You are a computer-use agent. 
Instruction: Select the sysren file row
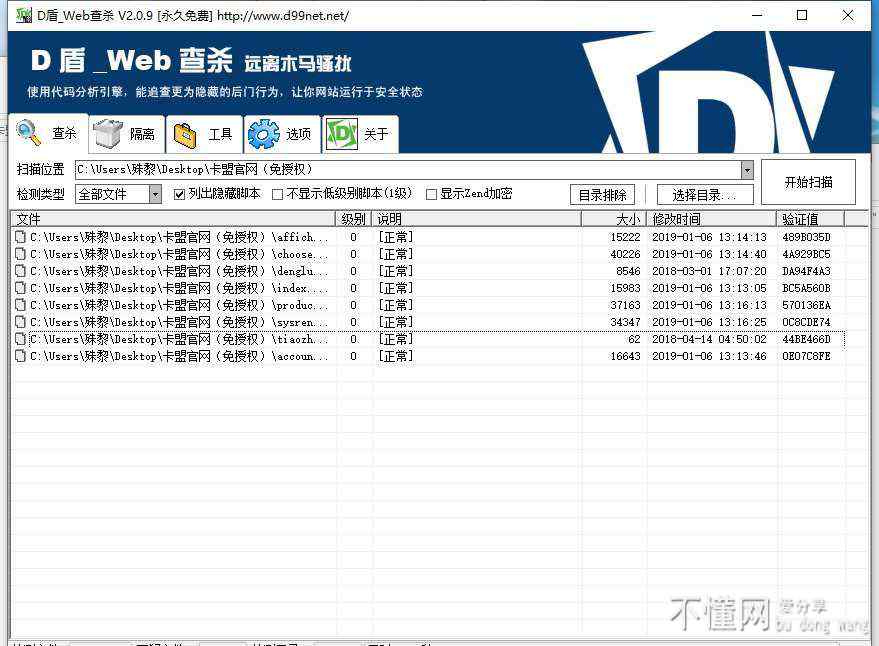(428, 322)
